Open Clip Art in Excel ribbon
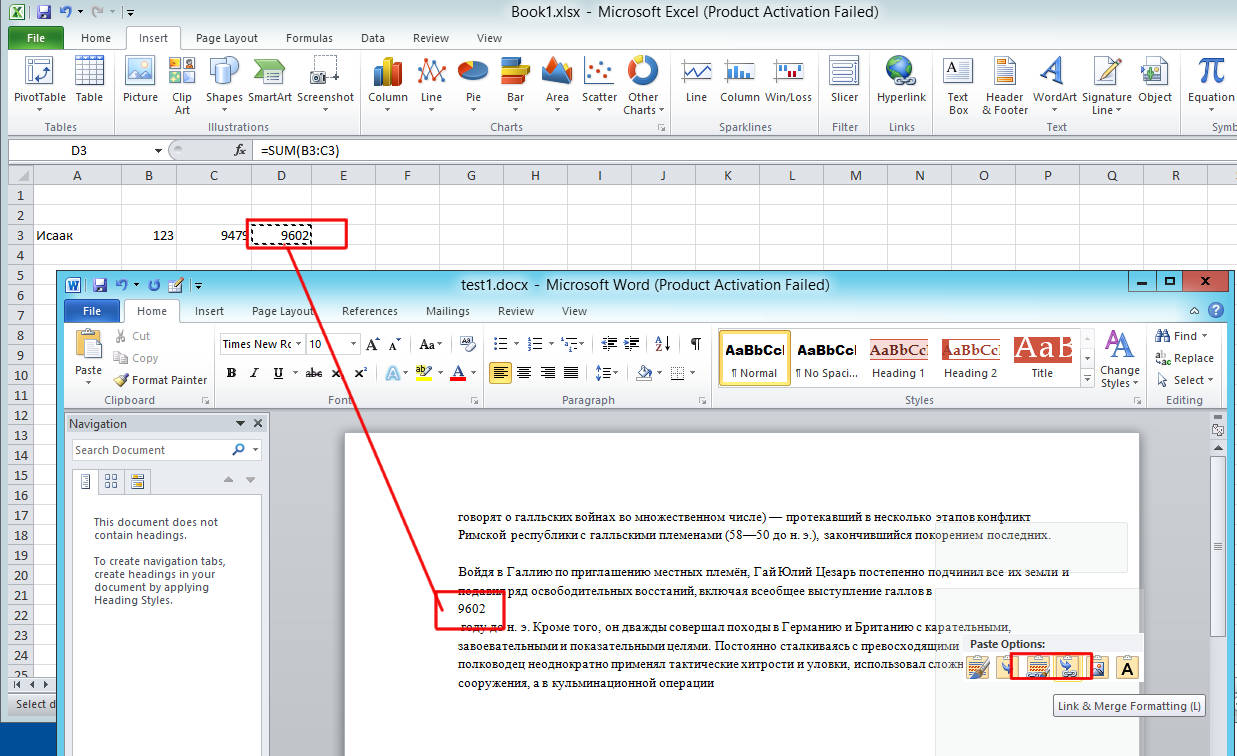 [182, 85]
